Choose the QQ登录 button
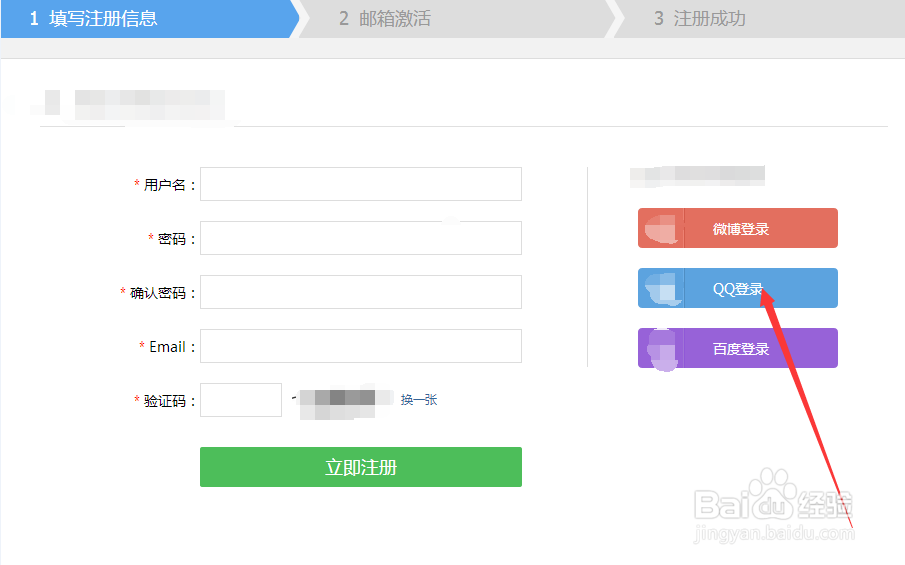 (738, 288)
